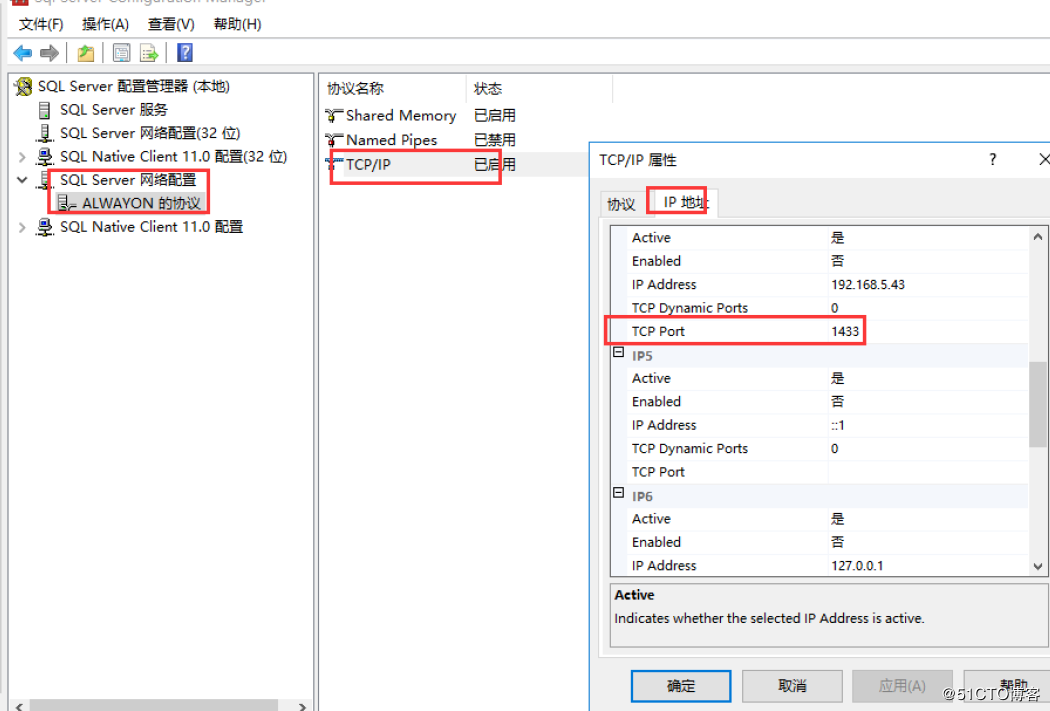Click the Forward arrow toolbar icon
The height and width of the screenshot is (711, 1050).
click(x=50, y=53)
